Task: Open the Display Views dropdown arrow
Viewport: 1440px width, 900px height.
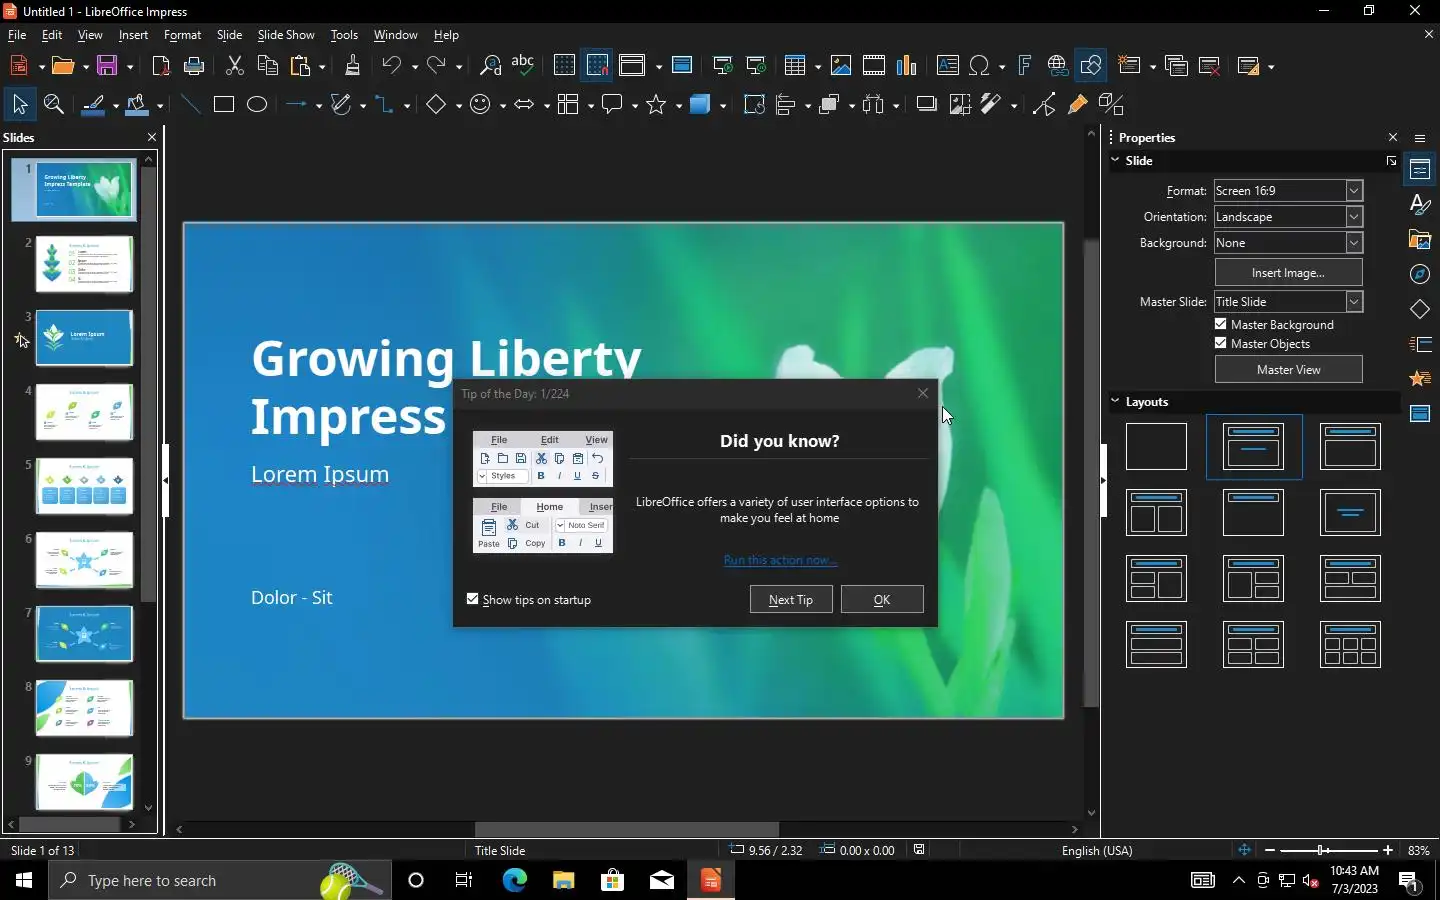Action: [x=658, y=67]
